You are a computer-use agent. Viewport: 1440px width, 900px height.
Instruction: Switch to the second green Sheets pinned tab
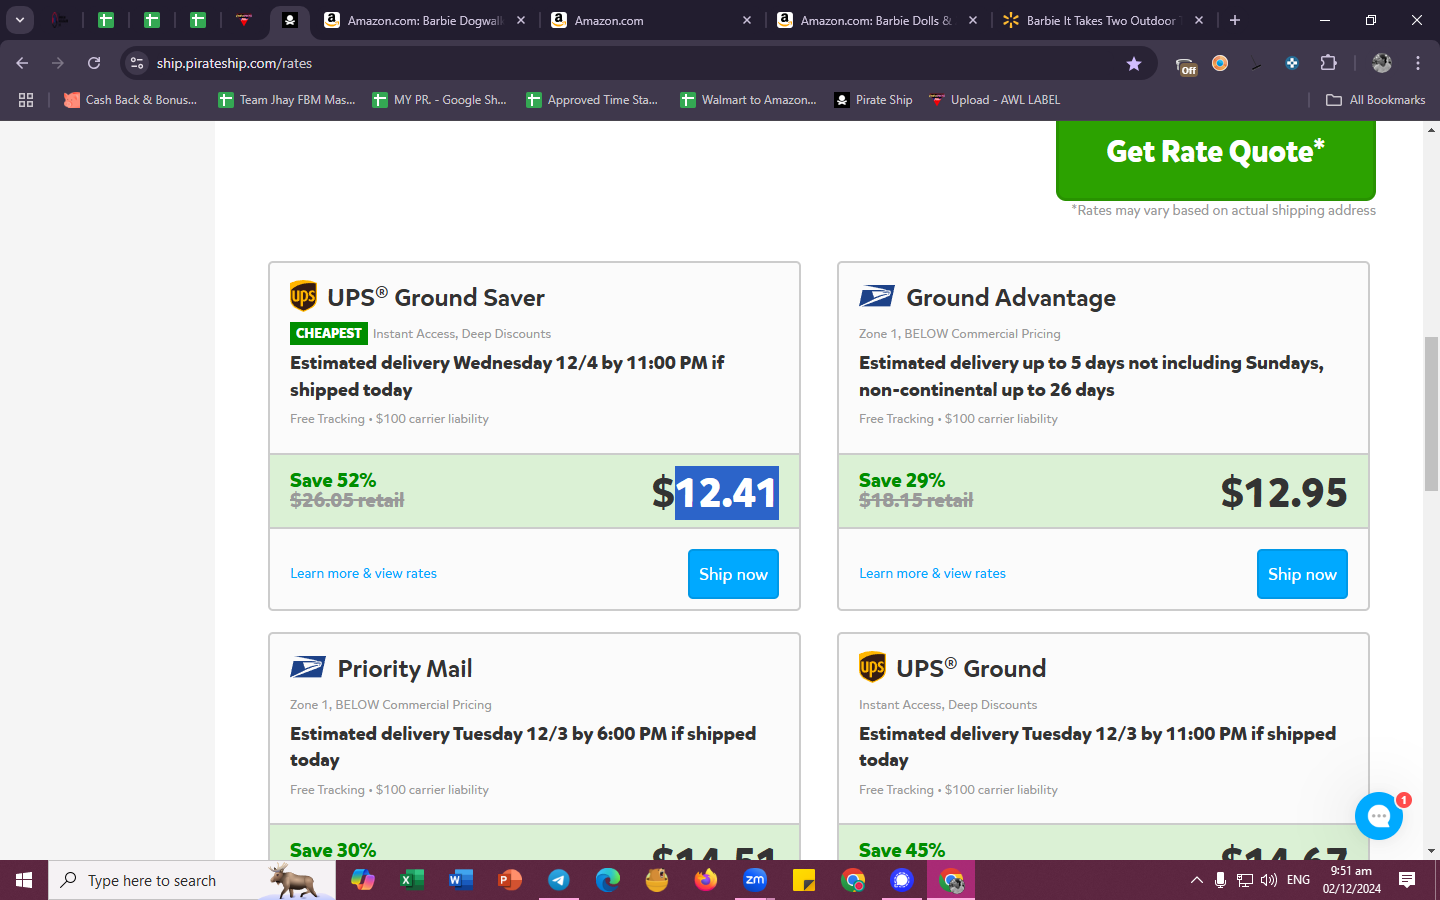point(152,20)
